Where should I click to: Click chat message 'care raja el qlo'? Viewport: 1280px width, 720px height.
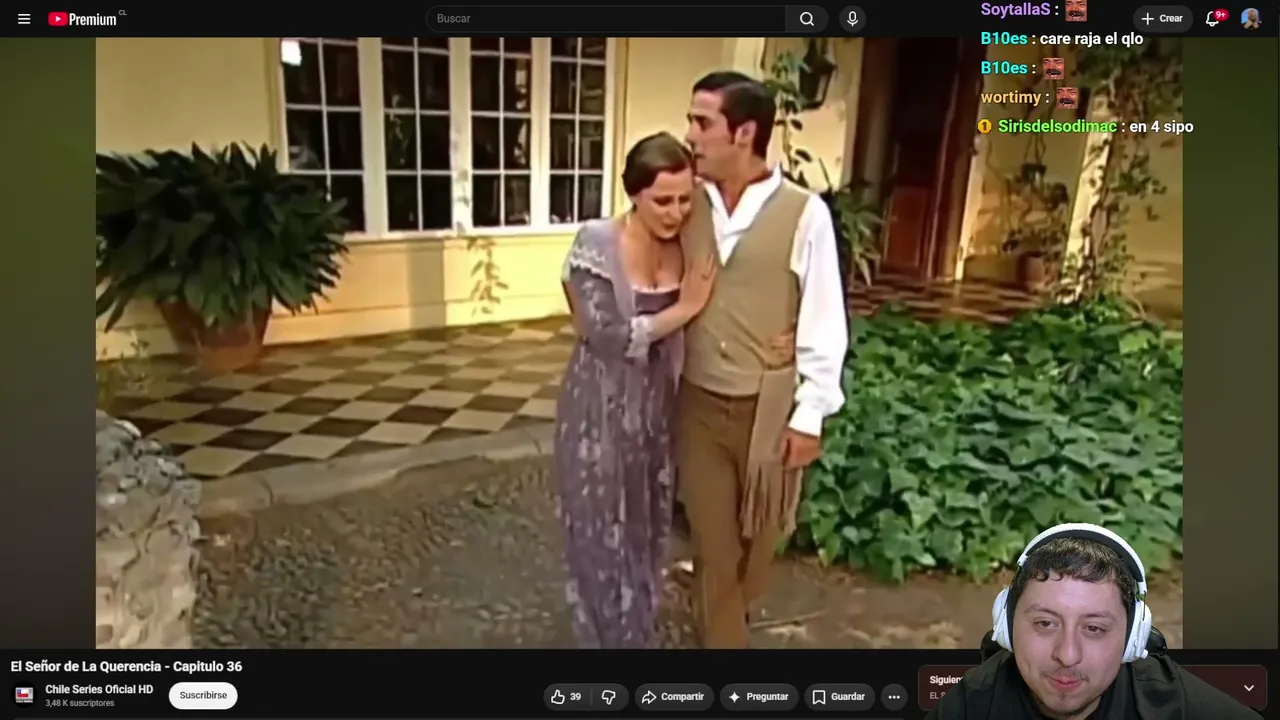coord(1091,39)
